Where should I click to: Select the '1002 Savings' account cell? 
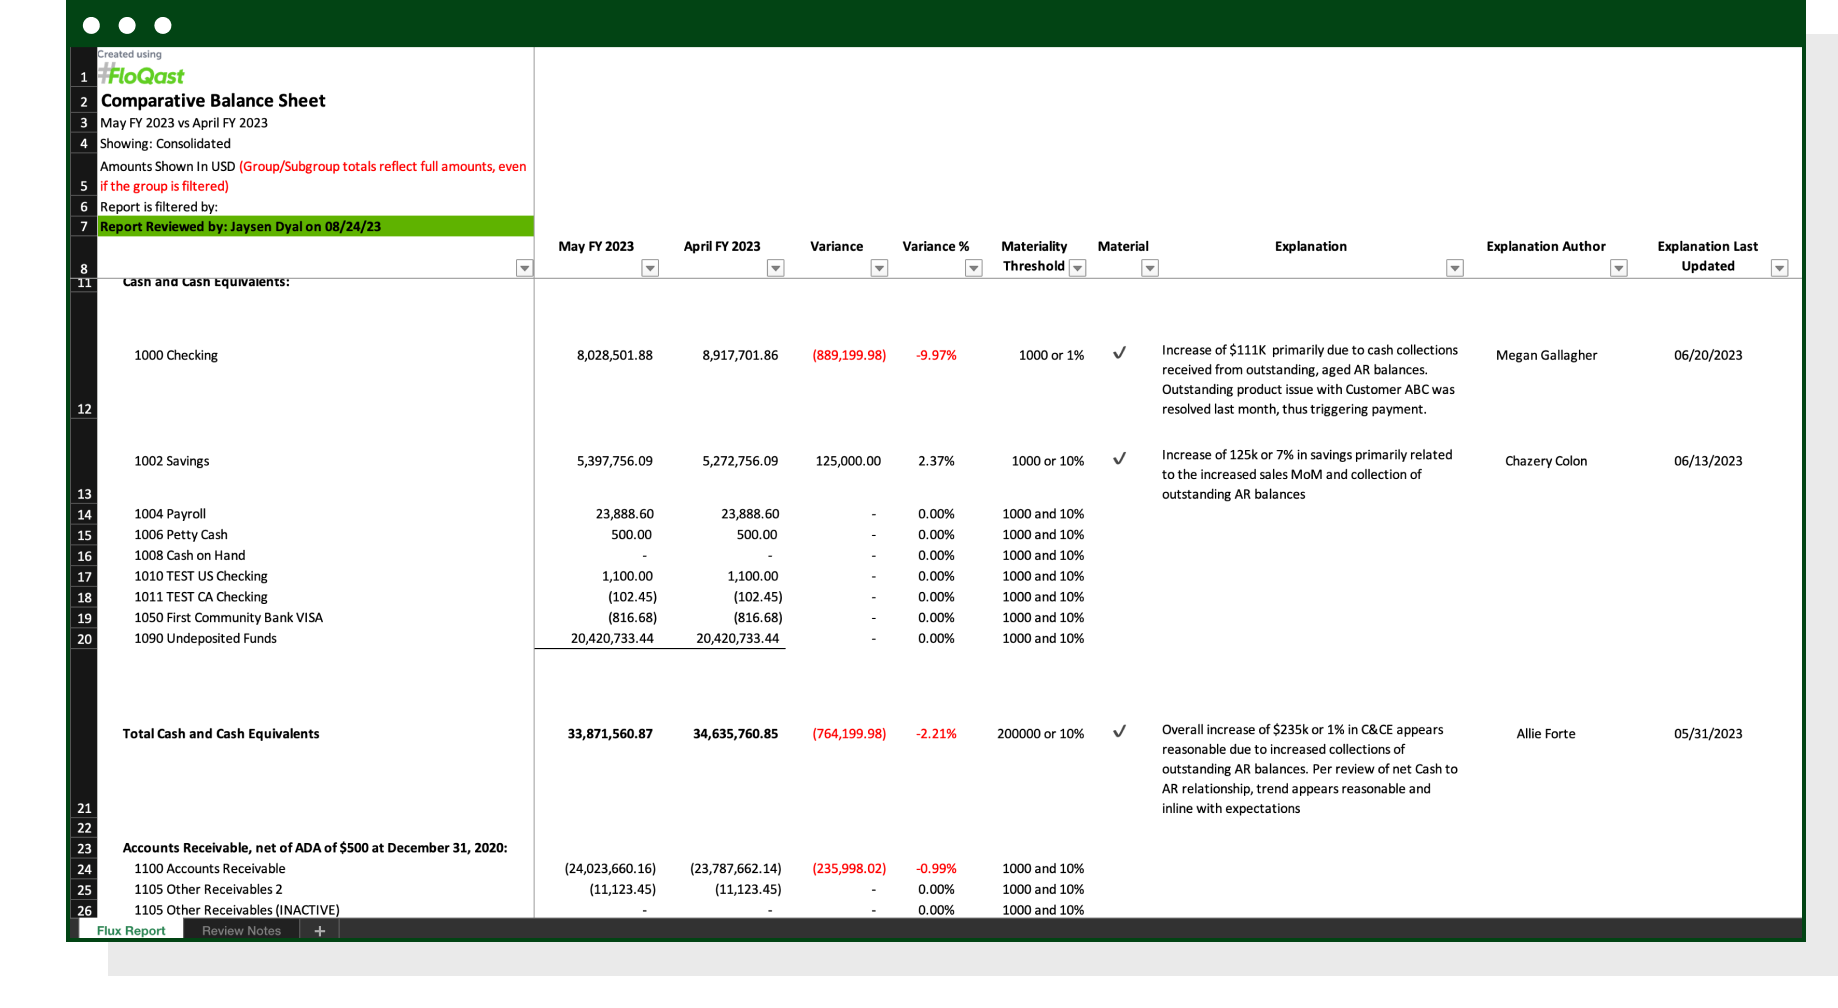(x=172, y=461)
